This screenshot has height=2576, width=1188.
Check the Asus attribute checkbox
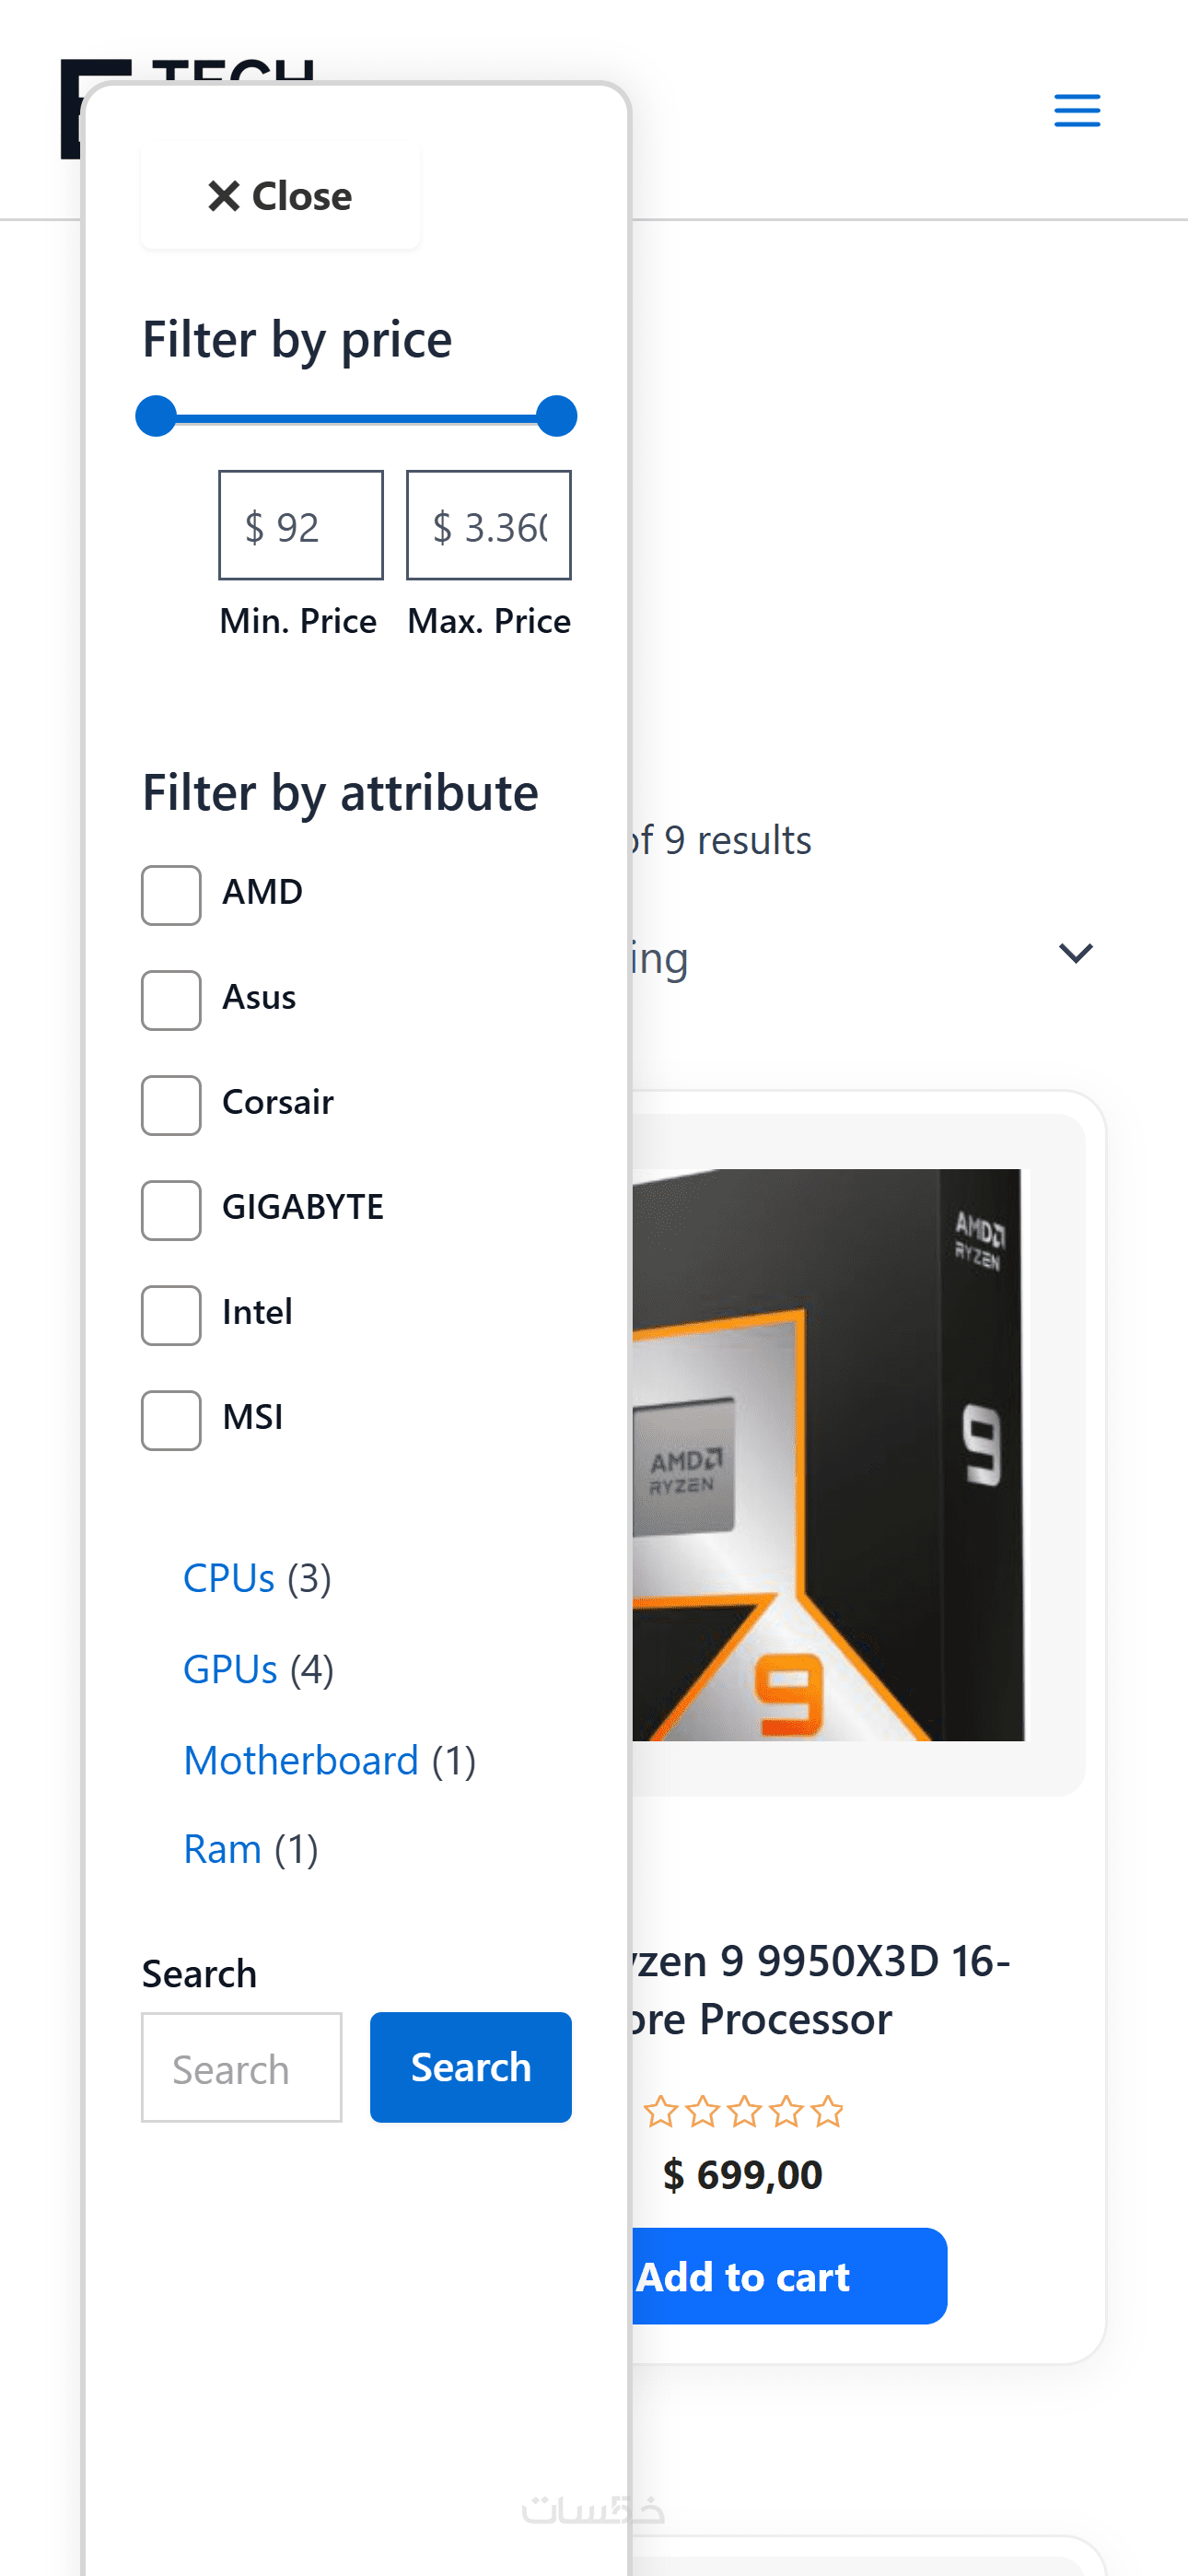(x=171, y=1000)
